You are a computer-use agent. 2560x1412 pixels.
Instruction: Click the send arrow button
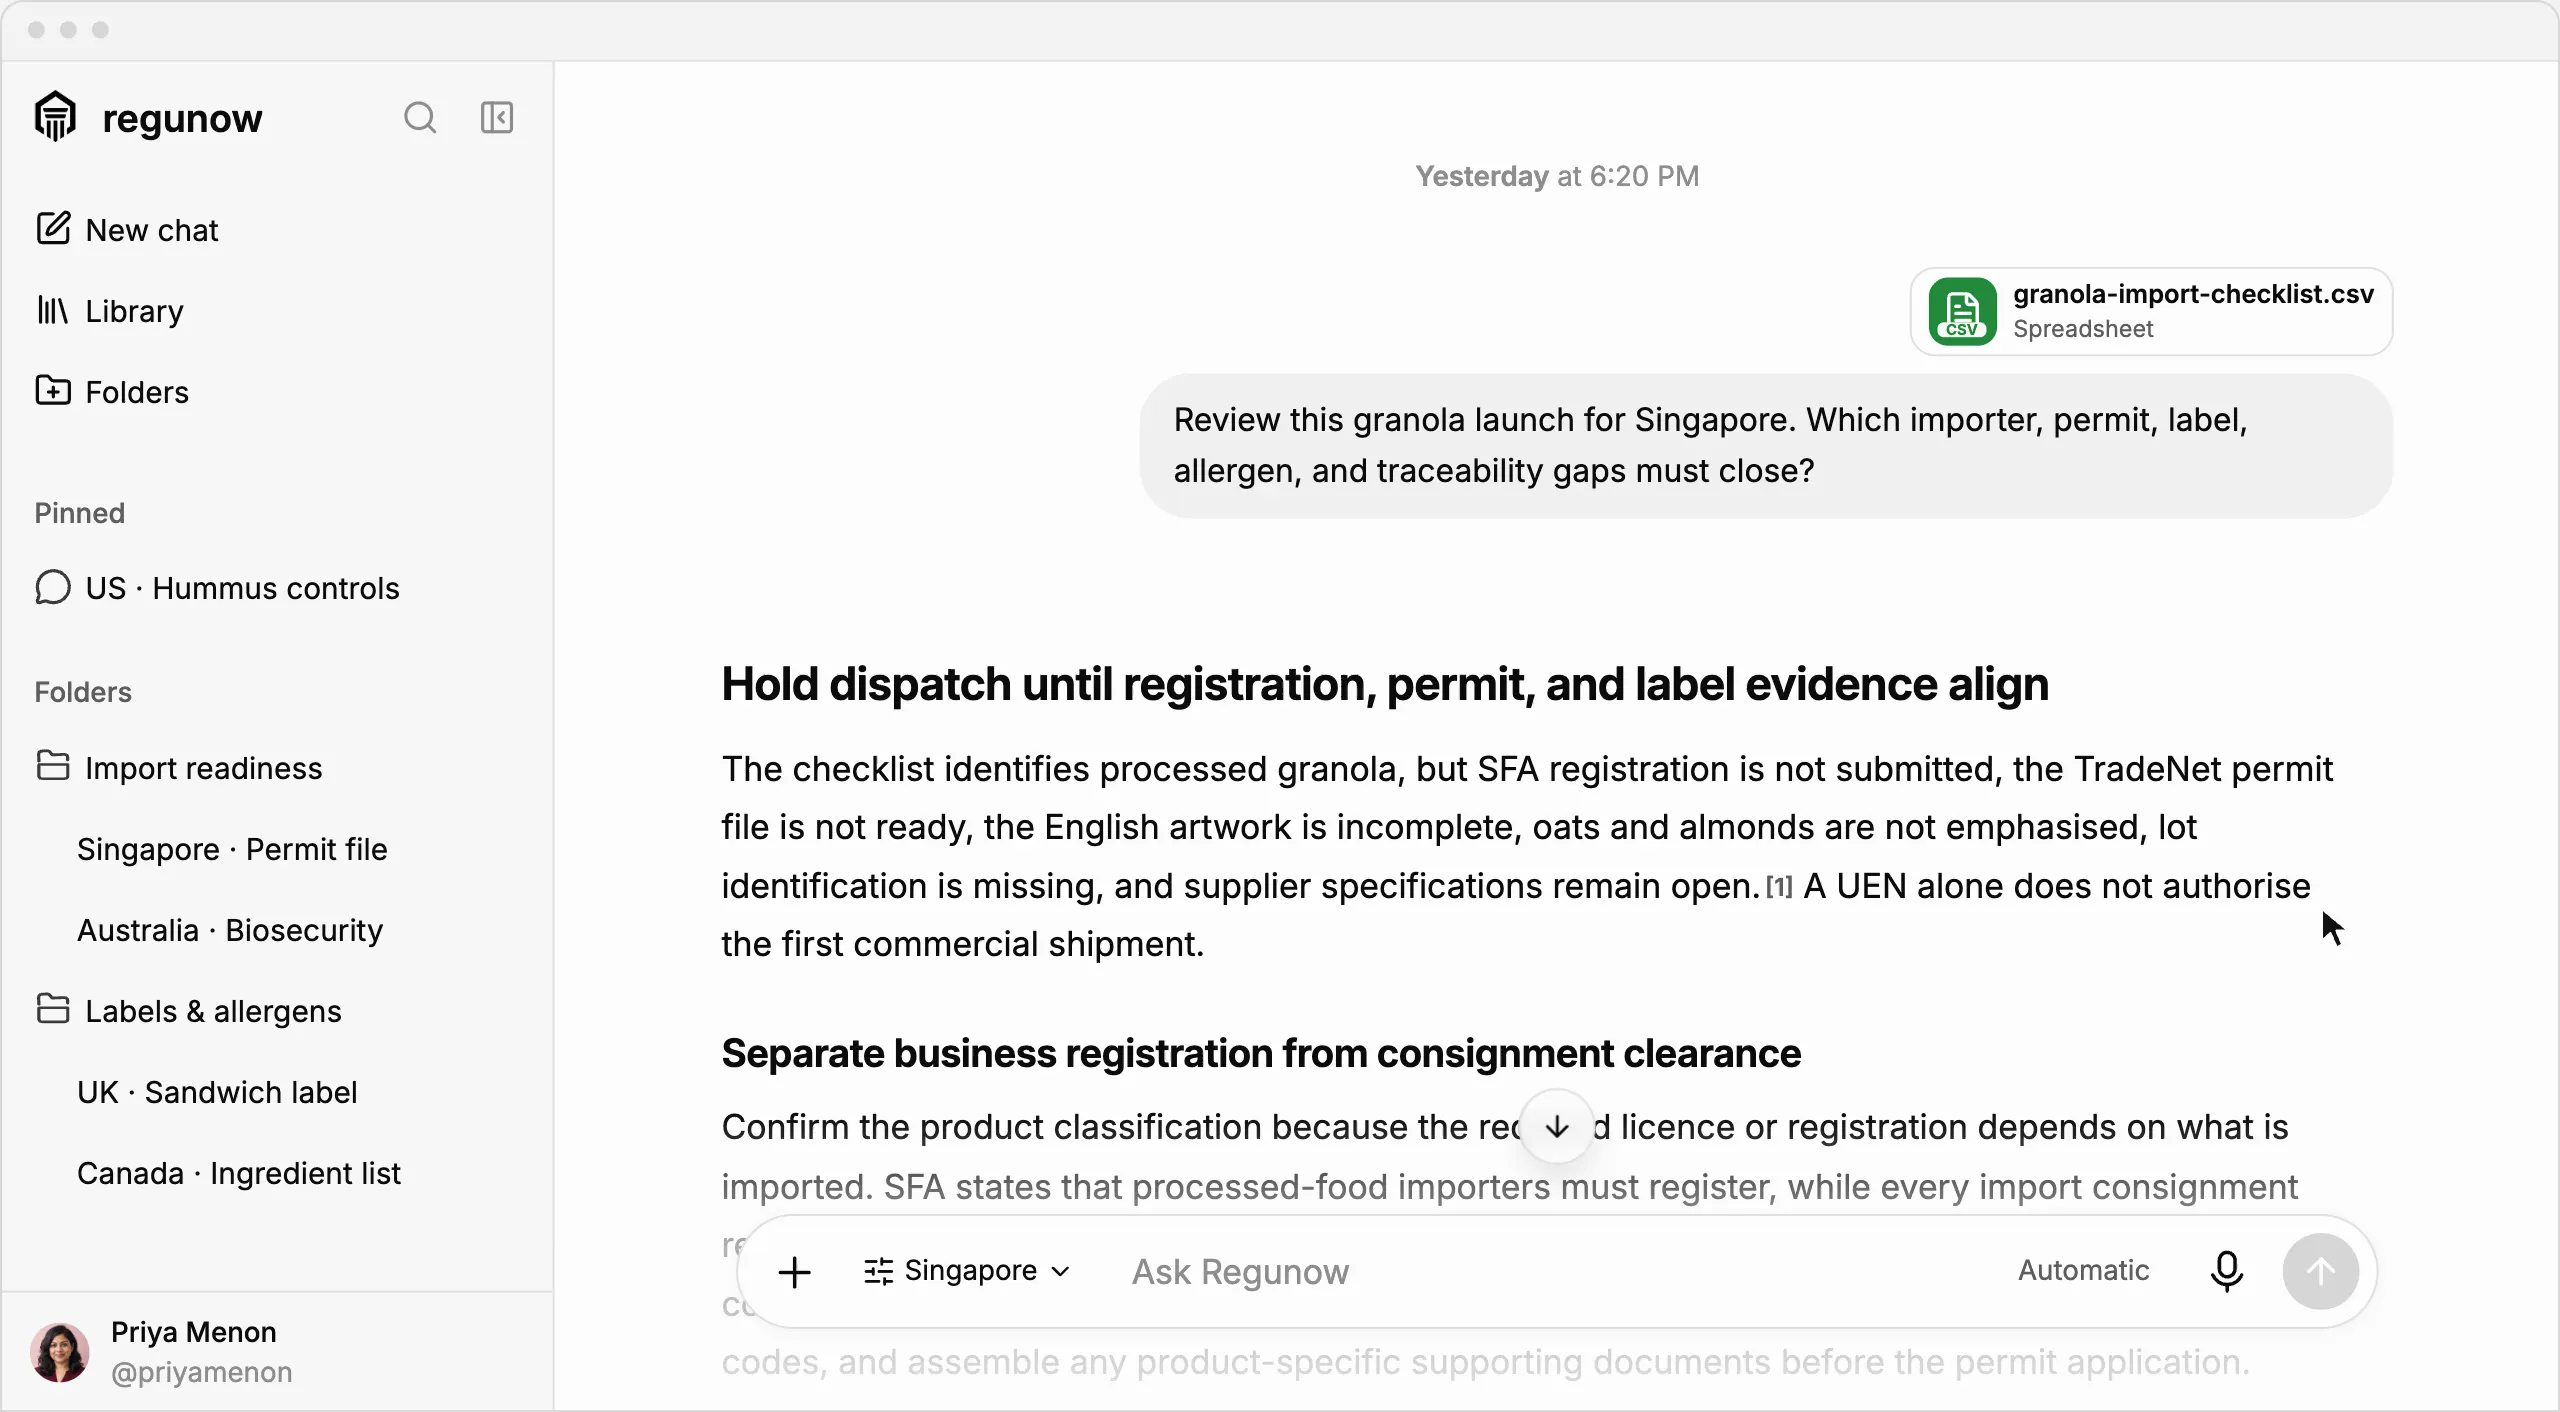coord(2320,1272)
